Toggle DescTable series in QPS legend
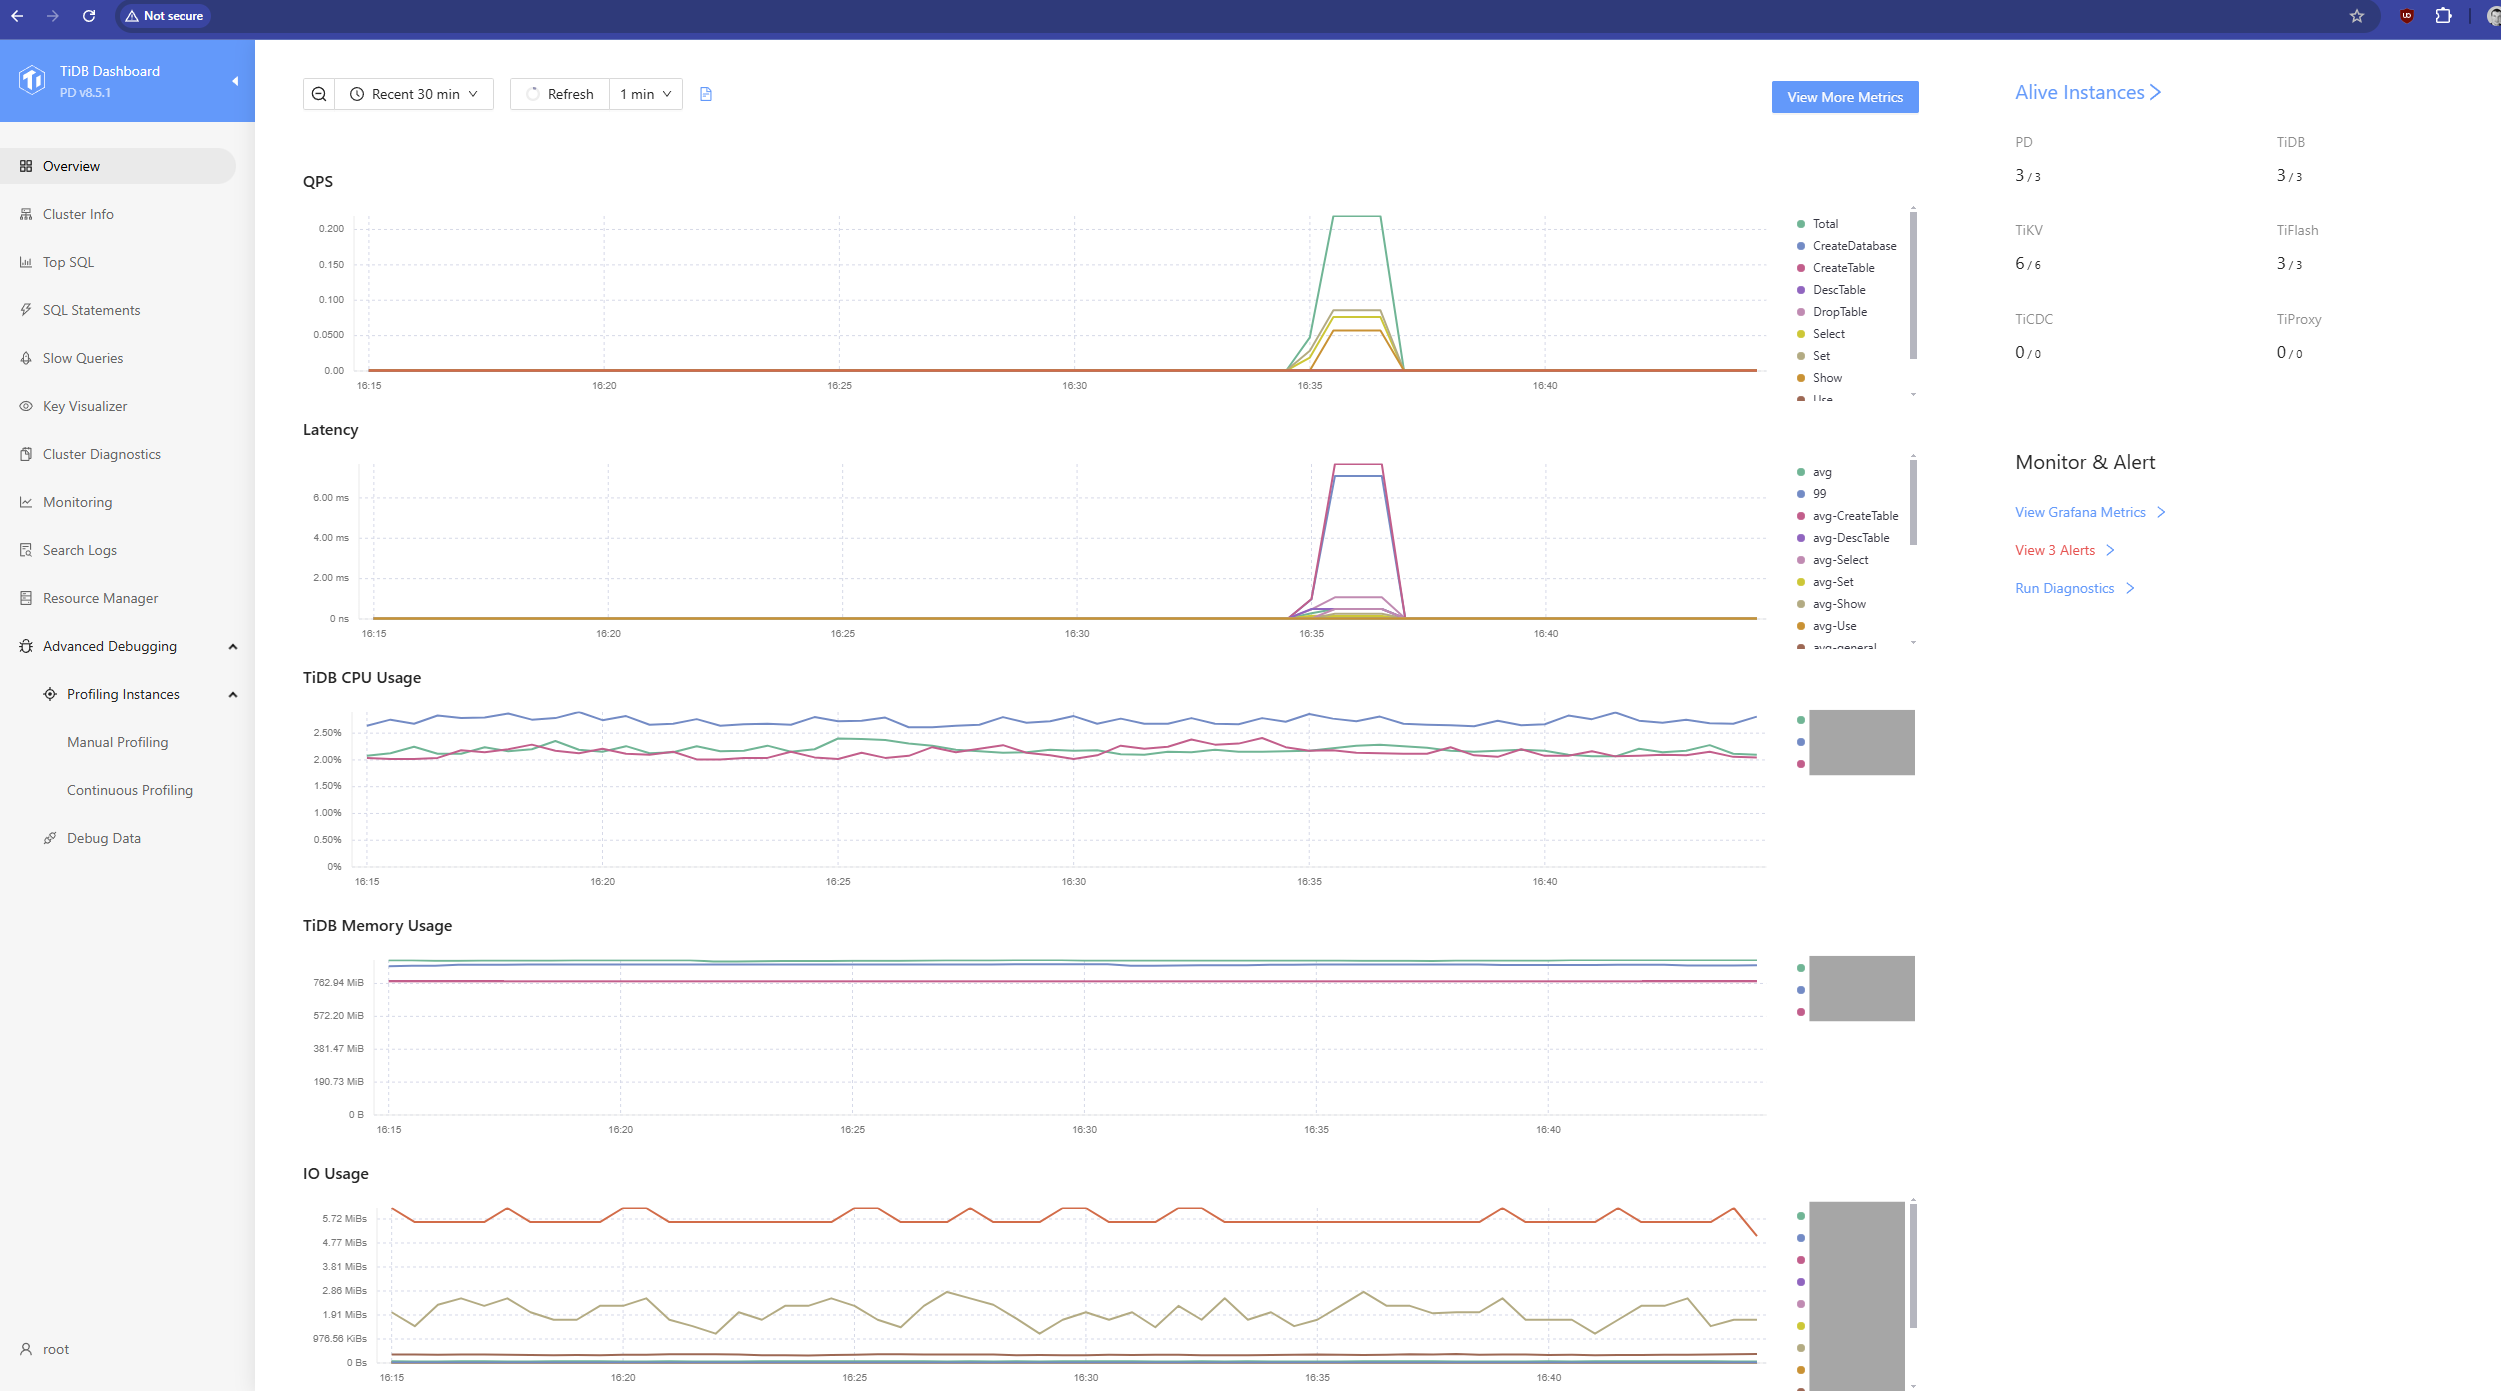This screenshot has height=1391, width=2501. pyautogui.click(x=1831, y=290)
